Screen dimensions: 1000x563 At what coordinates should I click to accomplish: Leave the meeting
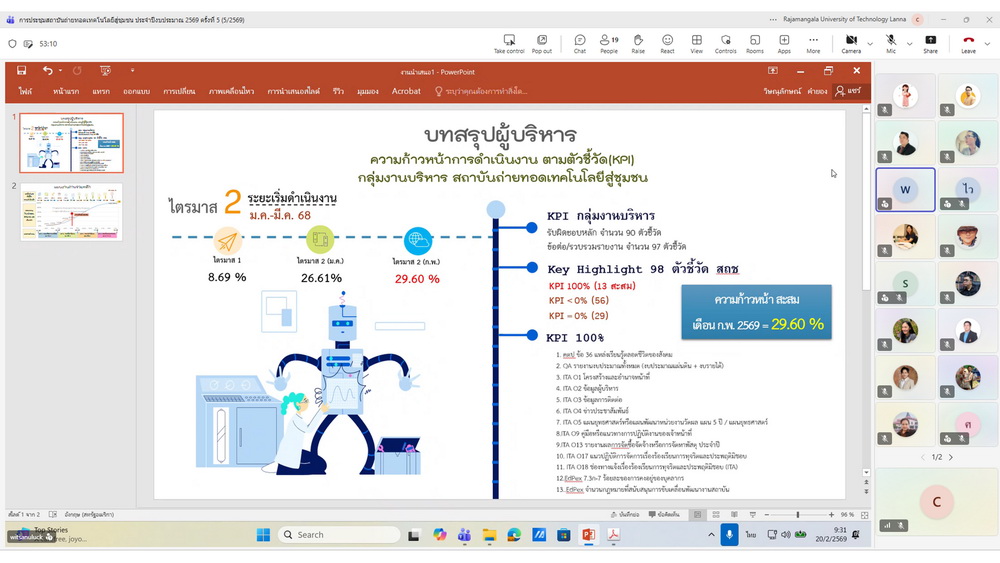pyautogui.click(x=967, y=44)
